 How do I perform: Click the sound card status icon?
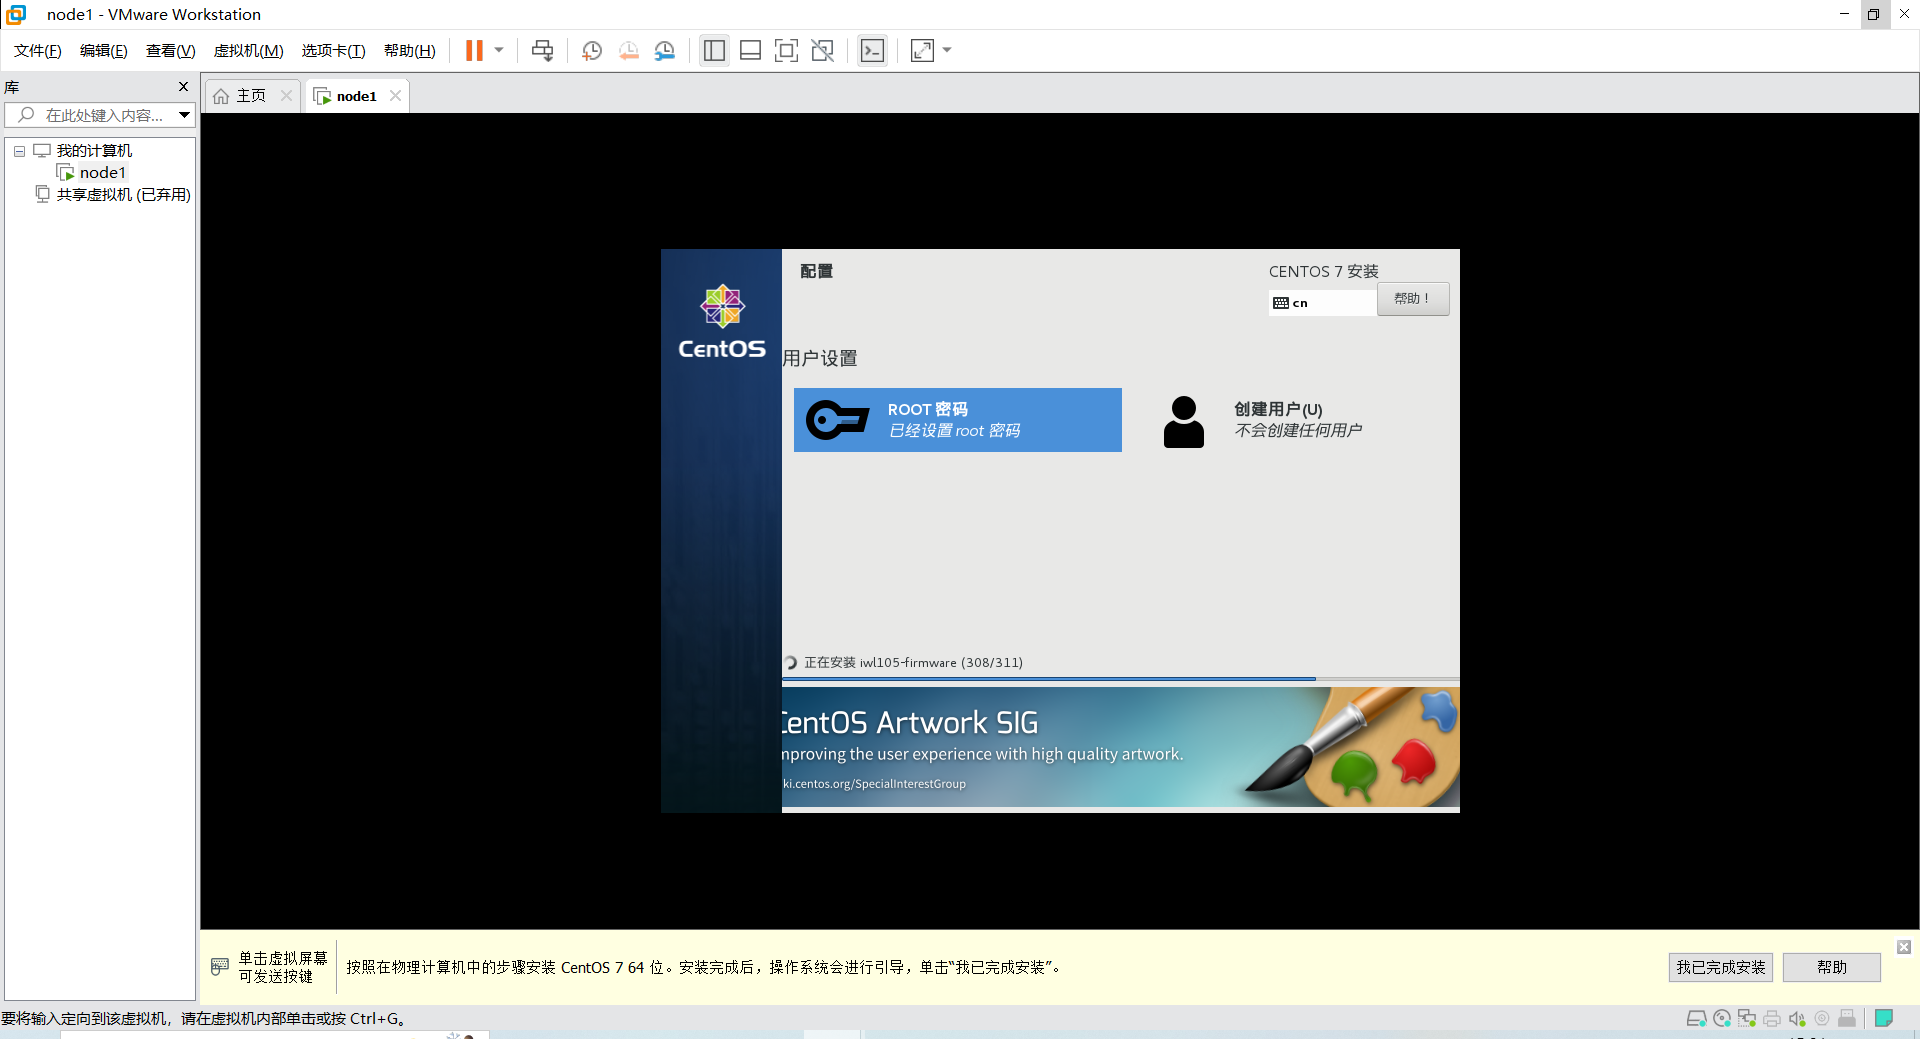tap(1797, 1019)
